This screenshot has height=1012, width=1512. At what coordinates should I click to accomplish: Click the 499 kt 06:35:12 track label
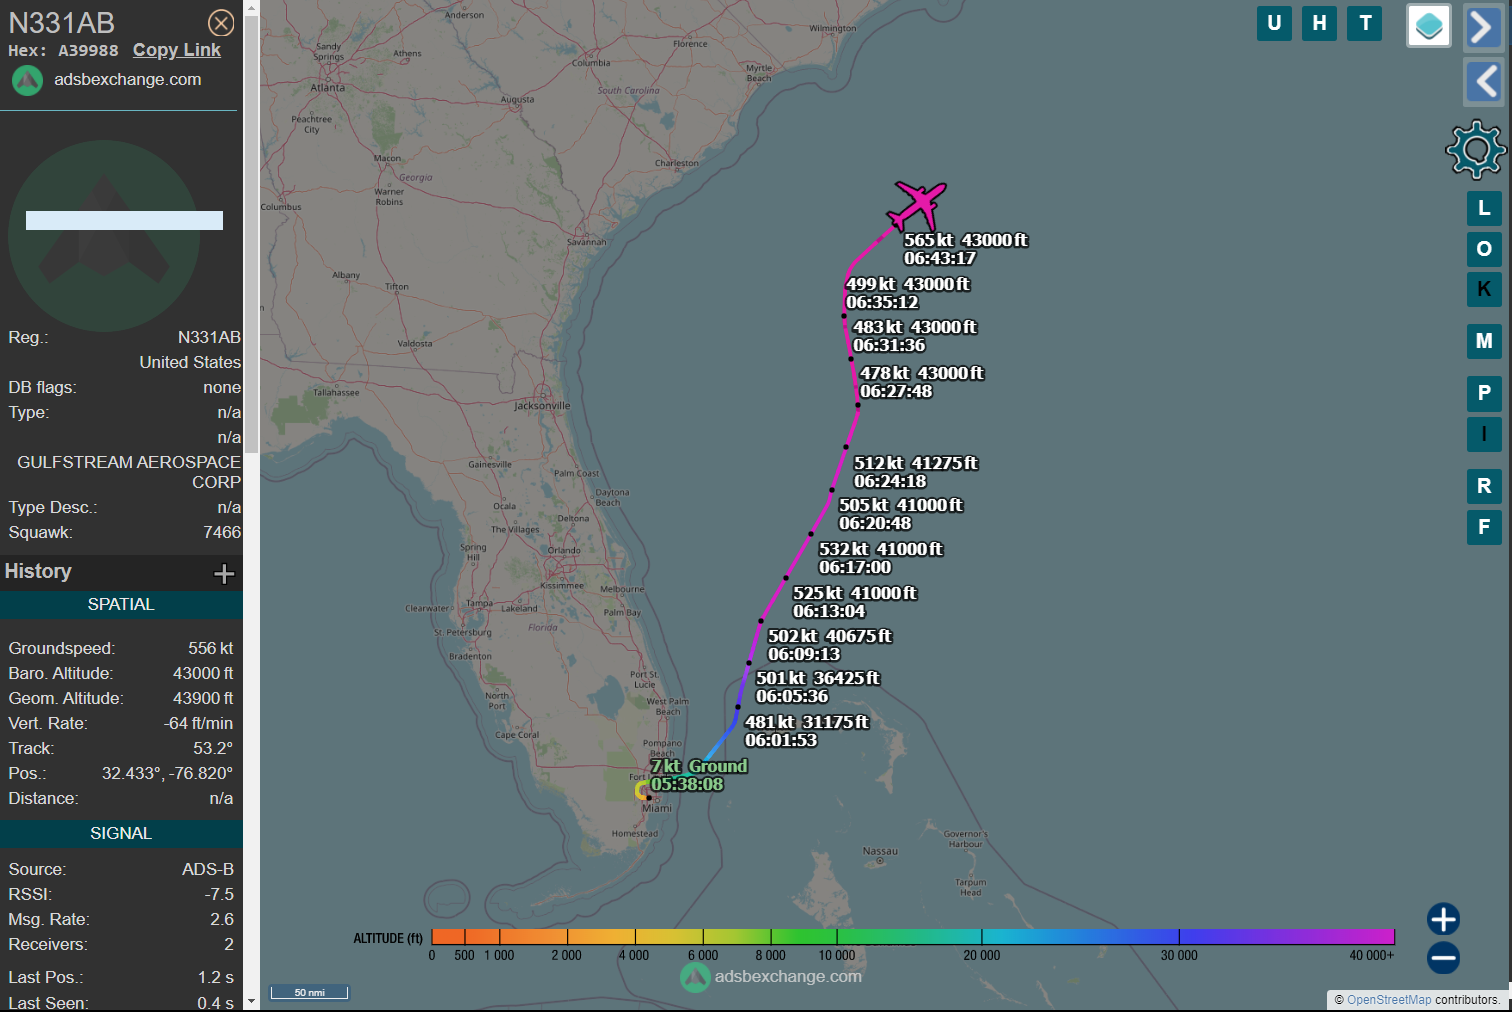pyautogui.click(x=908, y=293)
